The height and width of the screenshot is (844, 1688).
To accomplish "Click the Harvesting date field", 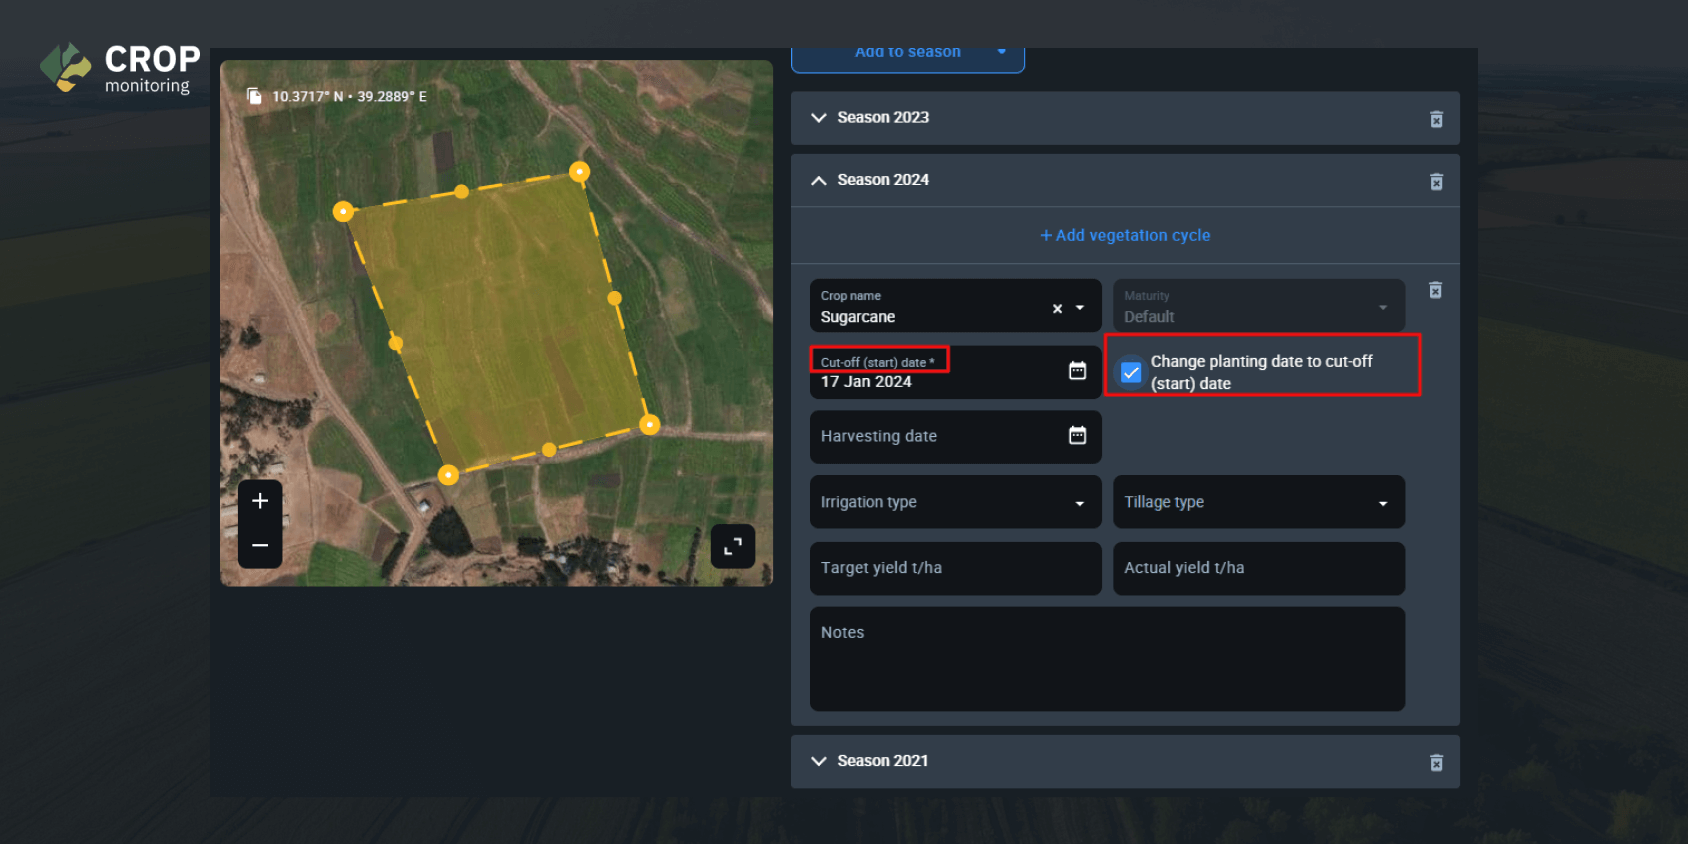I will tap(955, 437).
